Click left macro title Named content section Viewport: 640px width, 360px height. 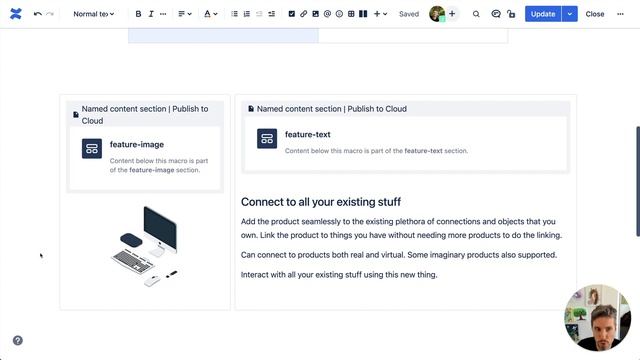tap(145, 115)
